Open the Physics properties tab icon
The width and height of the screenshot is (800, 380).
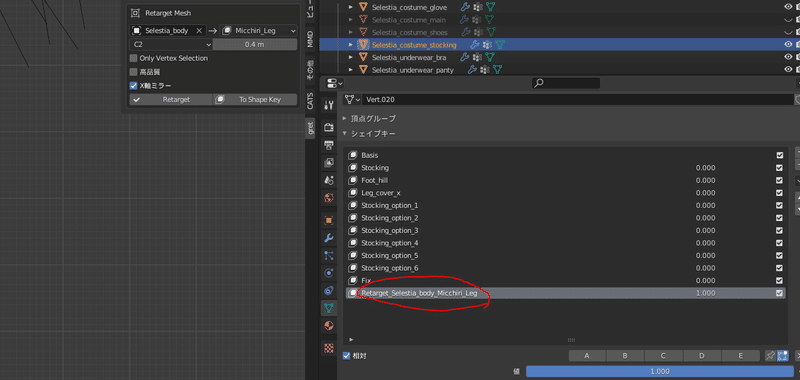329,273
